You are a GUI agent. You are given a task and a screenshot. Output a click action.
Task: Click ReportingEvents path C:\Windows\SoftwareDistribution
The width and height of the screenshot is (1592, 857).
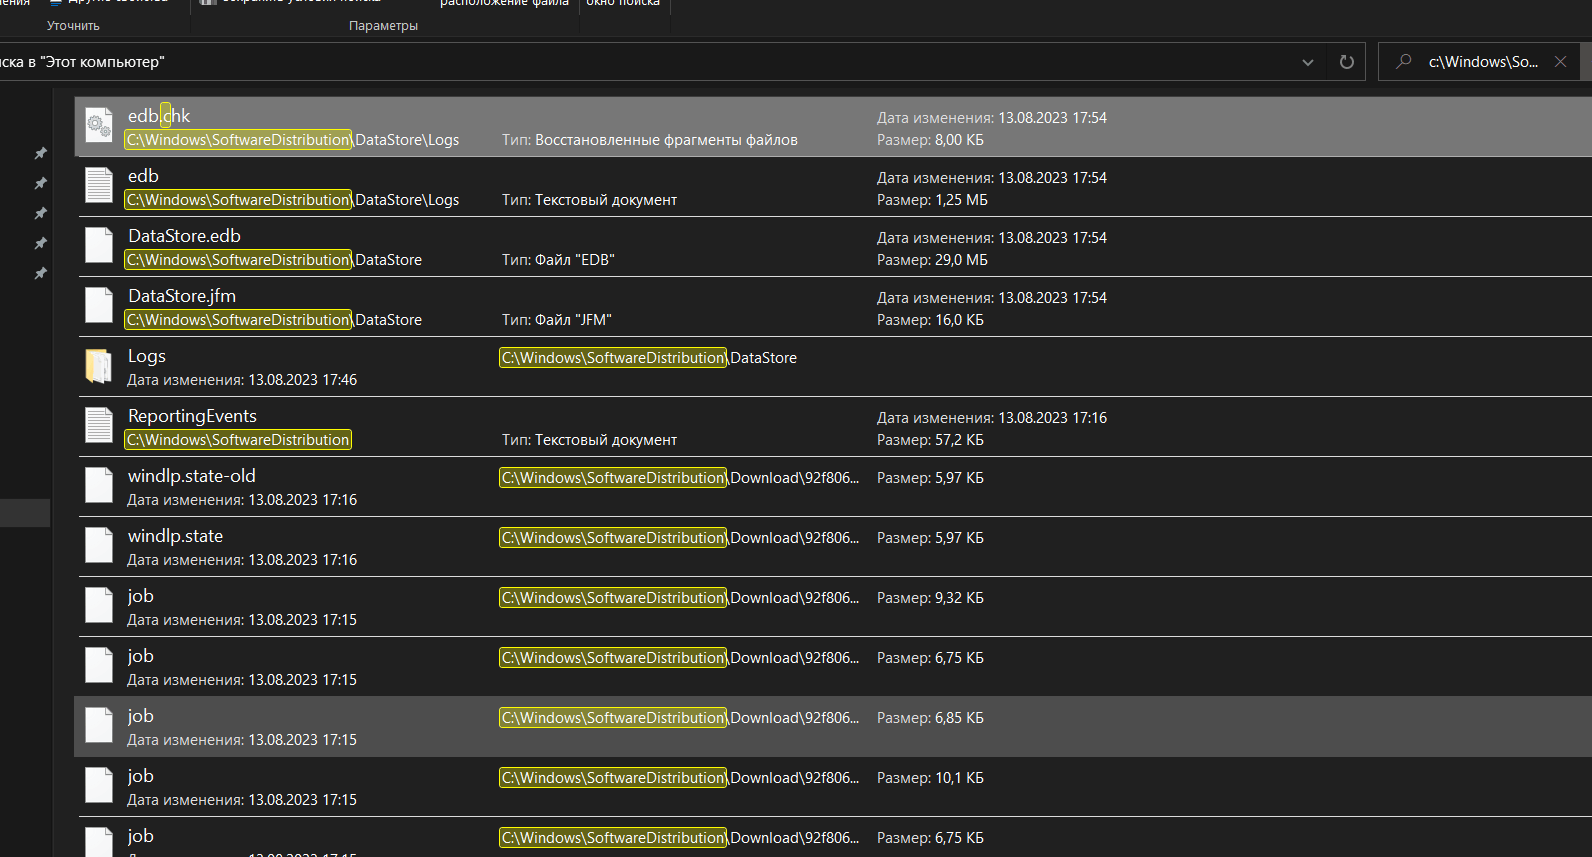238,440
